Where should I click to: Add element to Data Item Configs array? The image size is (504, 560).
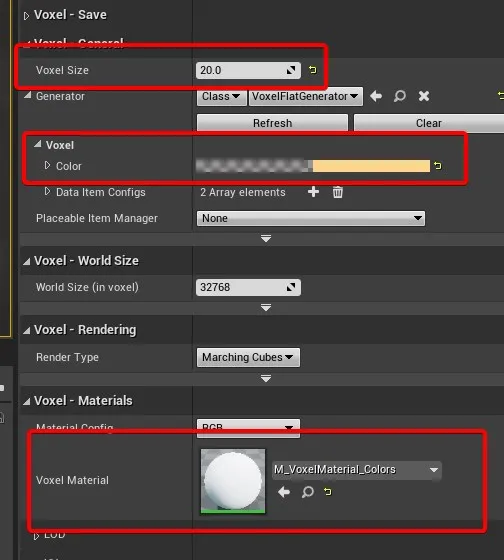(313, 192)
